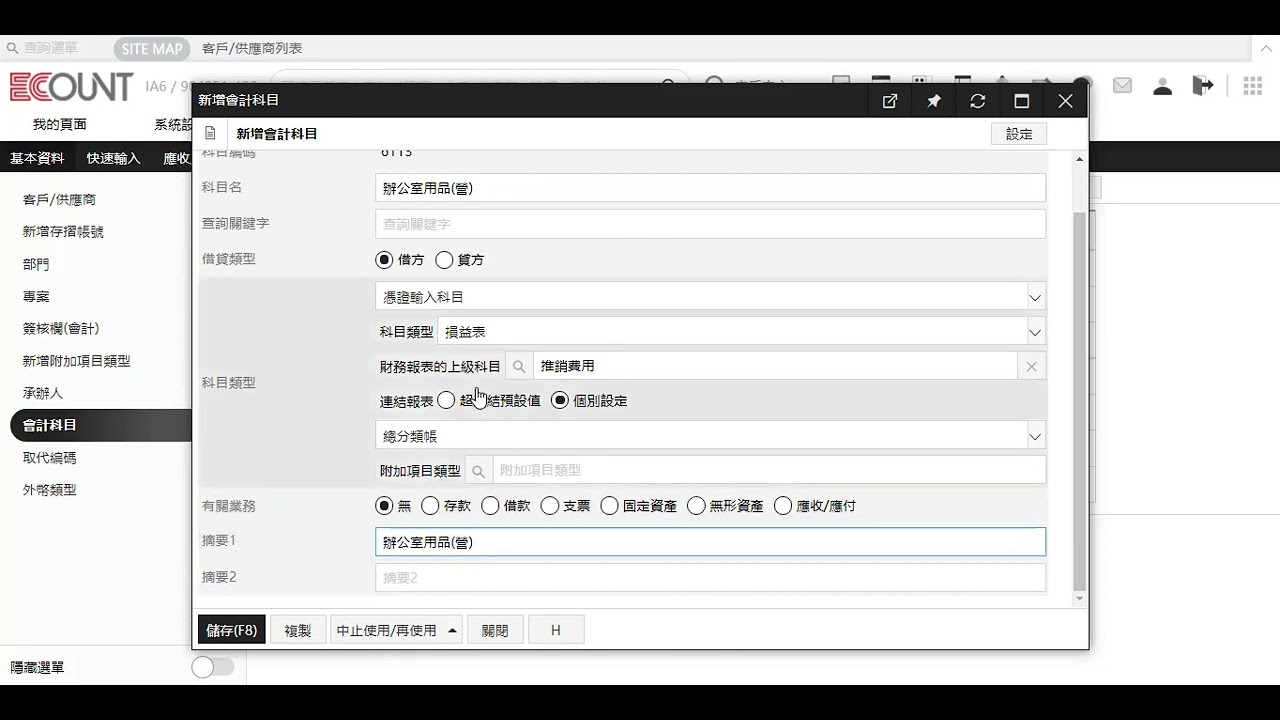Click the document icon beside dialog title
This screenshot has width=1280, height=720.
click(210, 133)
